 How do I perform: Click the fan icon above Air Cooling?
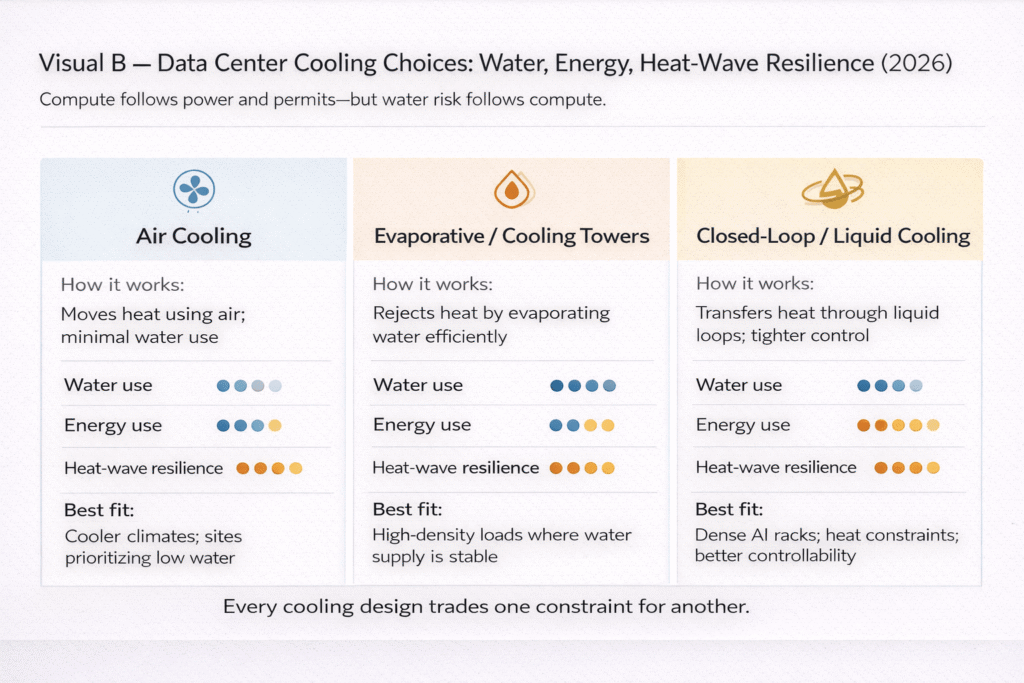point(193,190)
